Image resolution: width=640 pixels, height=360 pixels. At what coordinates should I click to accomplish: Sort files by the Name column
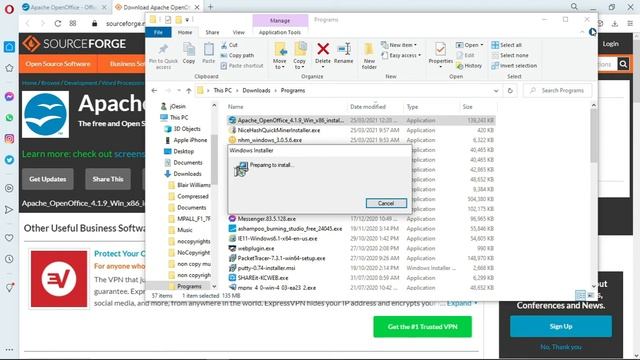236,107
